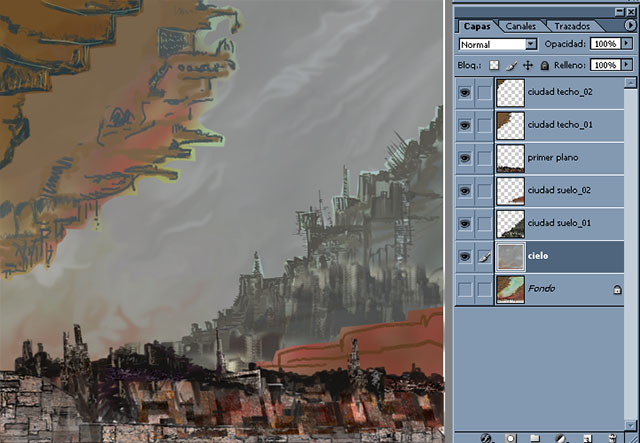Collapse the Capas palette window
Screen dimensions: 640x443
click(x=620, y=12)
